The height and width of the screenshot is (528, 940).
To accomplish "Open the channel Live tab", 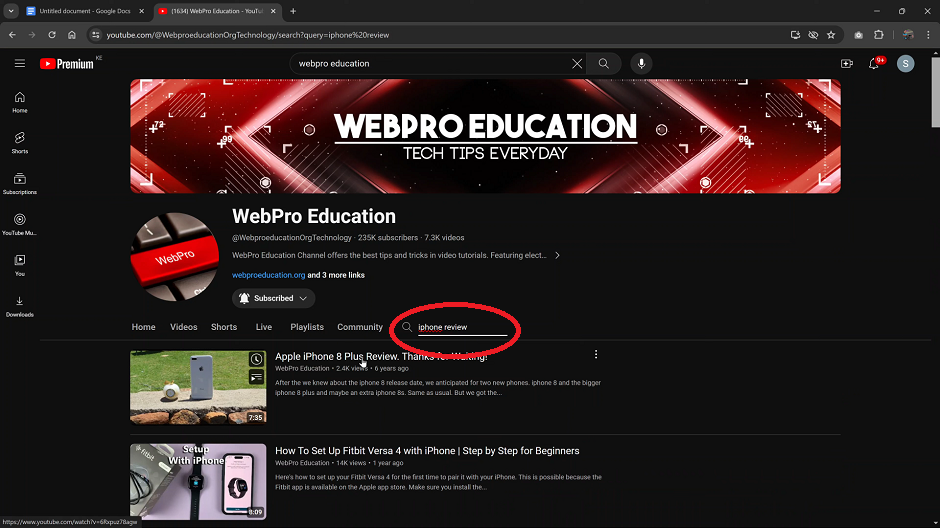I will (264, 327).
